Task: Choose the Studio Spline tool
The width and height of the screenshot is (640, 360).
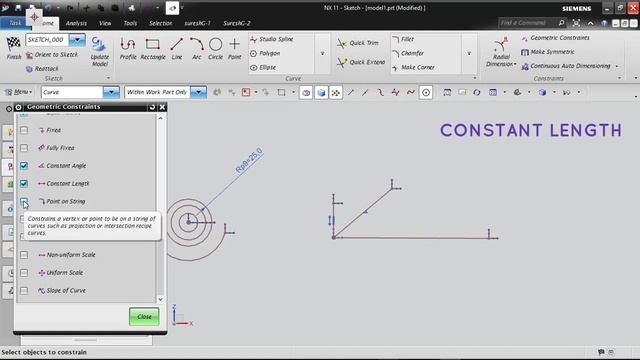Action: pos(272,39)
